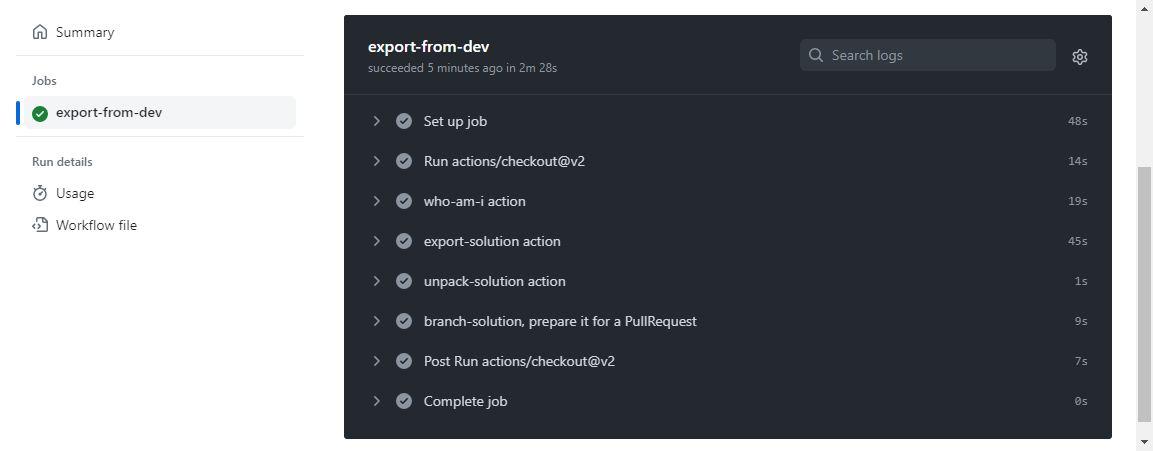The height and width of the screenshot is (451, 1153).
Task: Expand the Complete job step
Action: pos(376,401)
